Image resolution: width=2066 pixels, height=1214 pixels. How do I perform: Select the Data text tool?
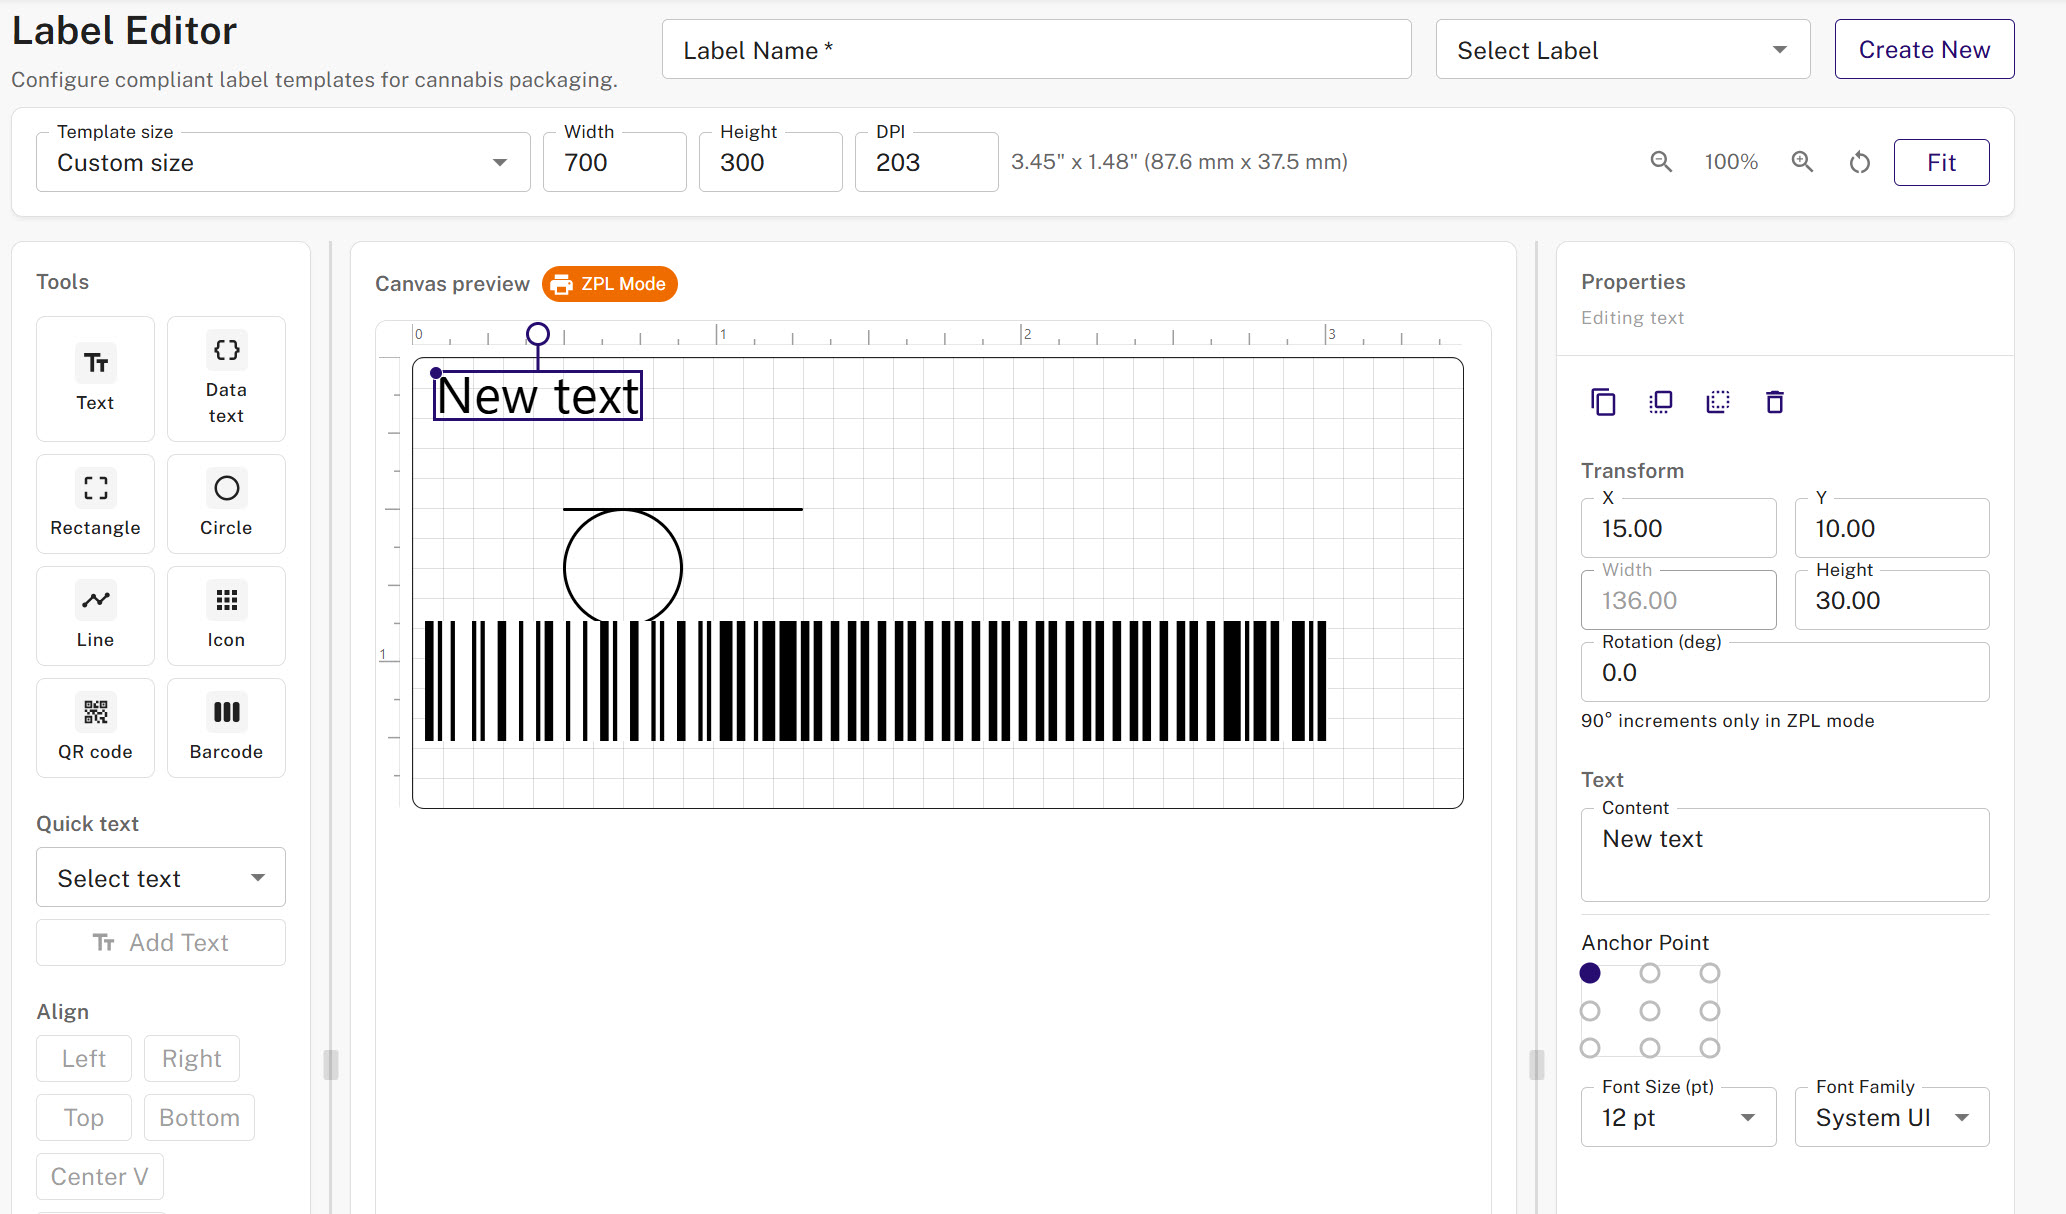pyautogui.click(x=226, y=379)
